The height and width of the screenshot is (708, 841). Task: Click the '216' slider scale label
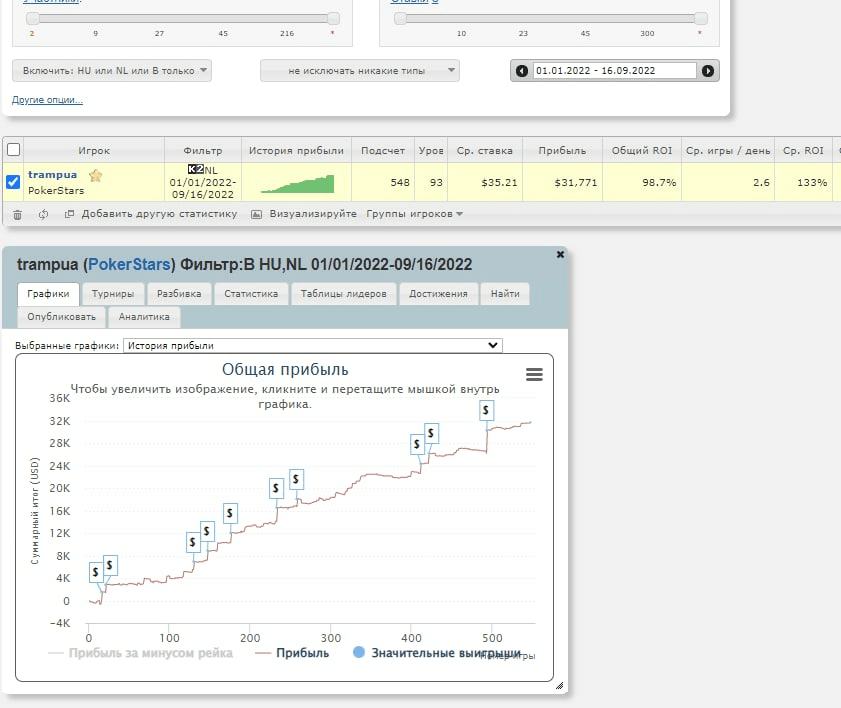(287, 33)
